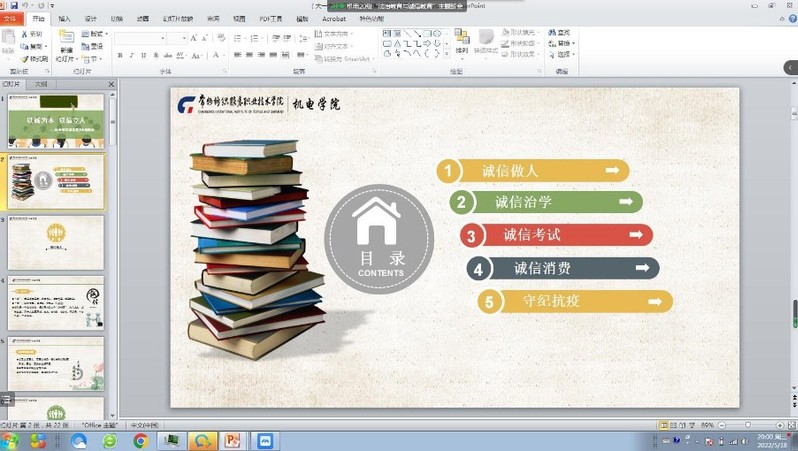Open the font color dropdown arrow
The image size is (798, 451).
point(224,55)
